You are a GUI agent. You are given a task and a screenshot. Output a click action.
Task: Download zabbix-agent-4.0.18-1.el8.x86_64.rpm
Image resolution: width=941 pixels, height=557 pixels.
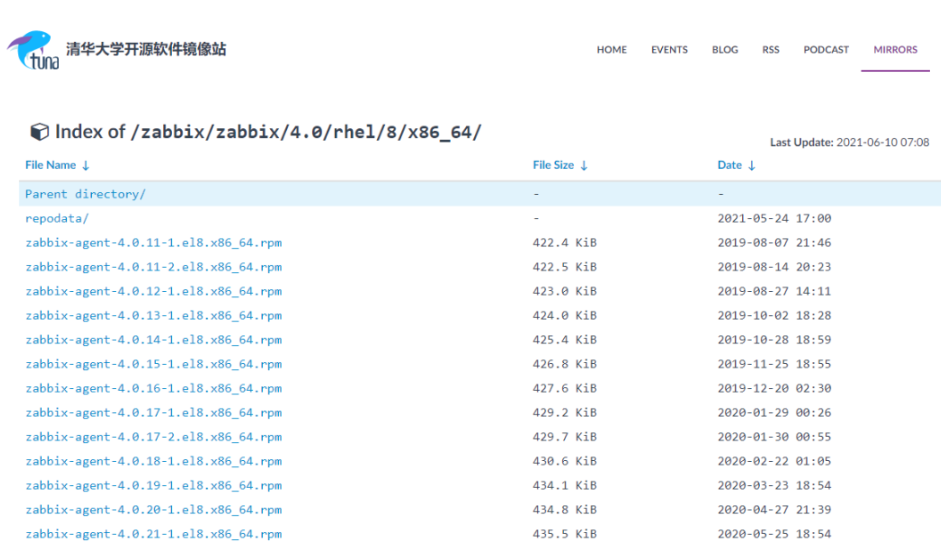click(x=154, y=462)
